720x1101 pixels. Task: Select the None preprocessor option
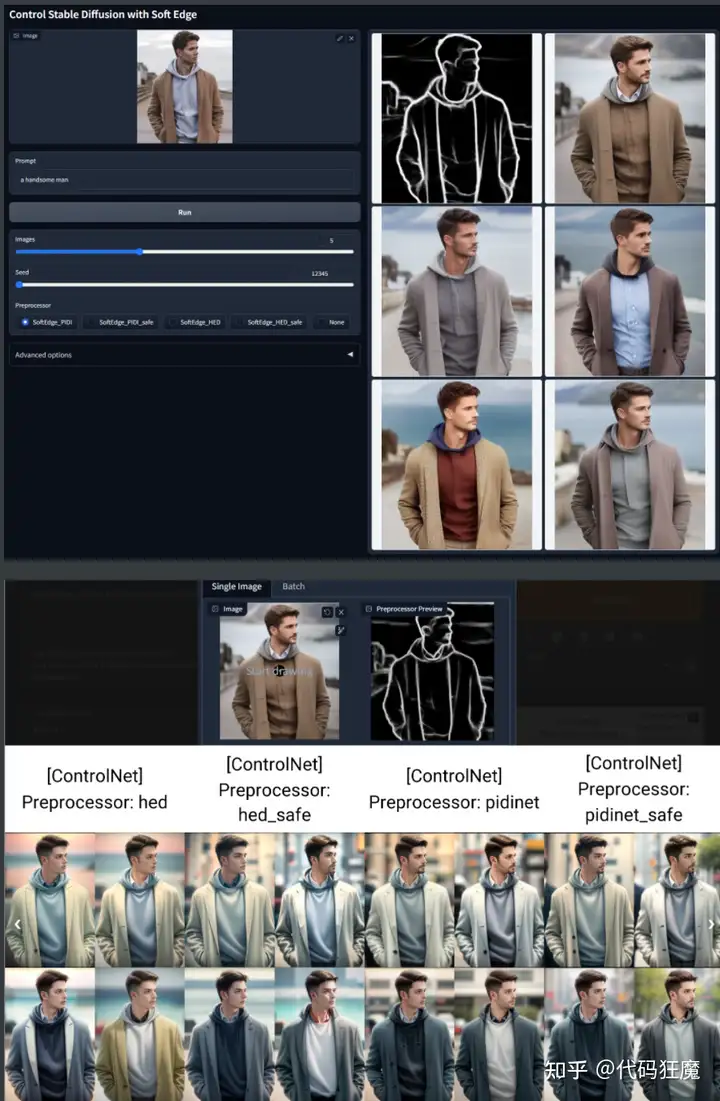(x=332, y=322)
